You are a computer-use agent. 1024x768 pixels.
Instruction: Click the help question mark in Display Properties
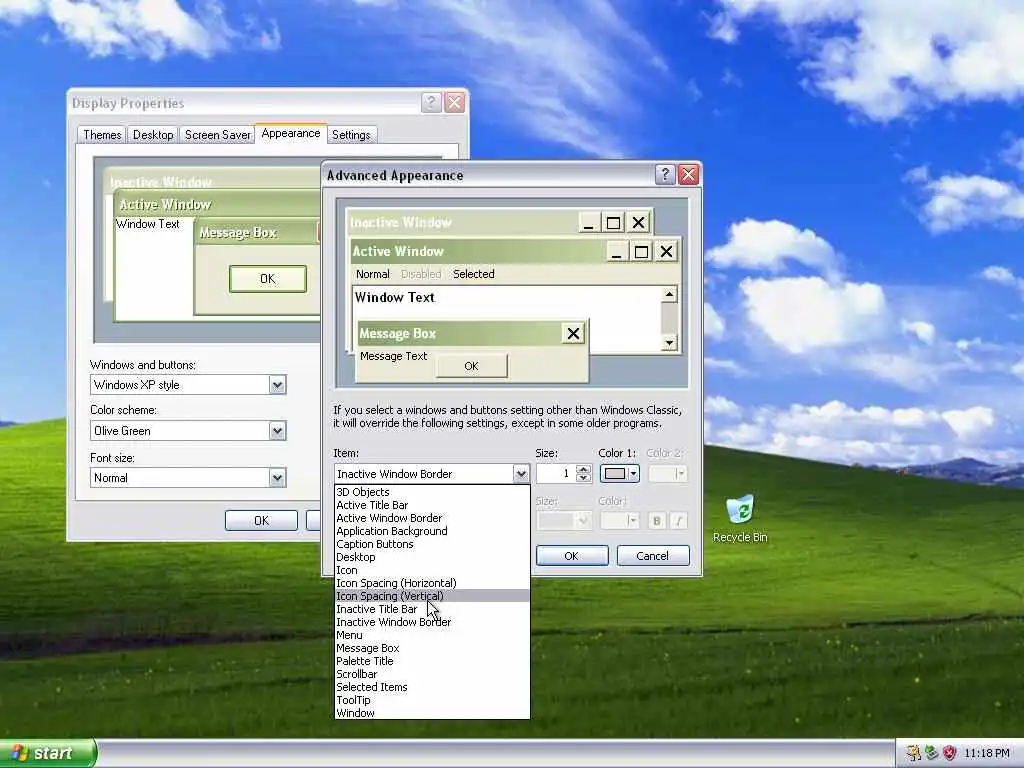click(431, 102)
